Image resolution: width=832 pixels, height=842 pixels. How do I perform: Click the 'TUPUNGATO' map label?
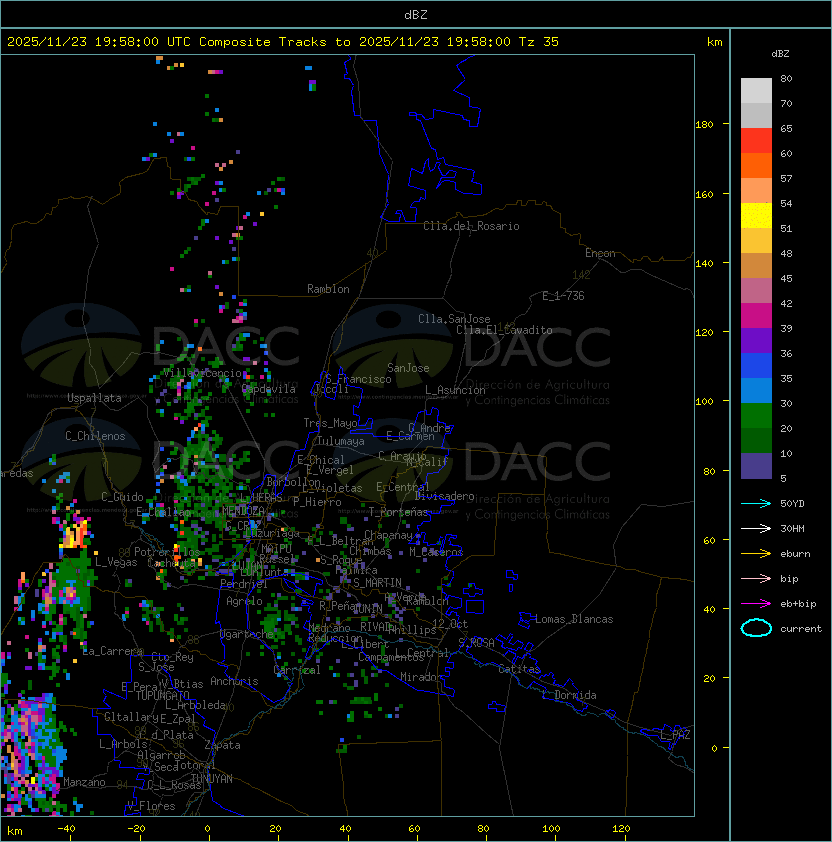click(162, 695)
